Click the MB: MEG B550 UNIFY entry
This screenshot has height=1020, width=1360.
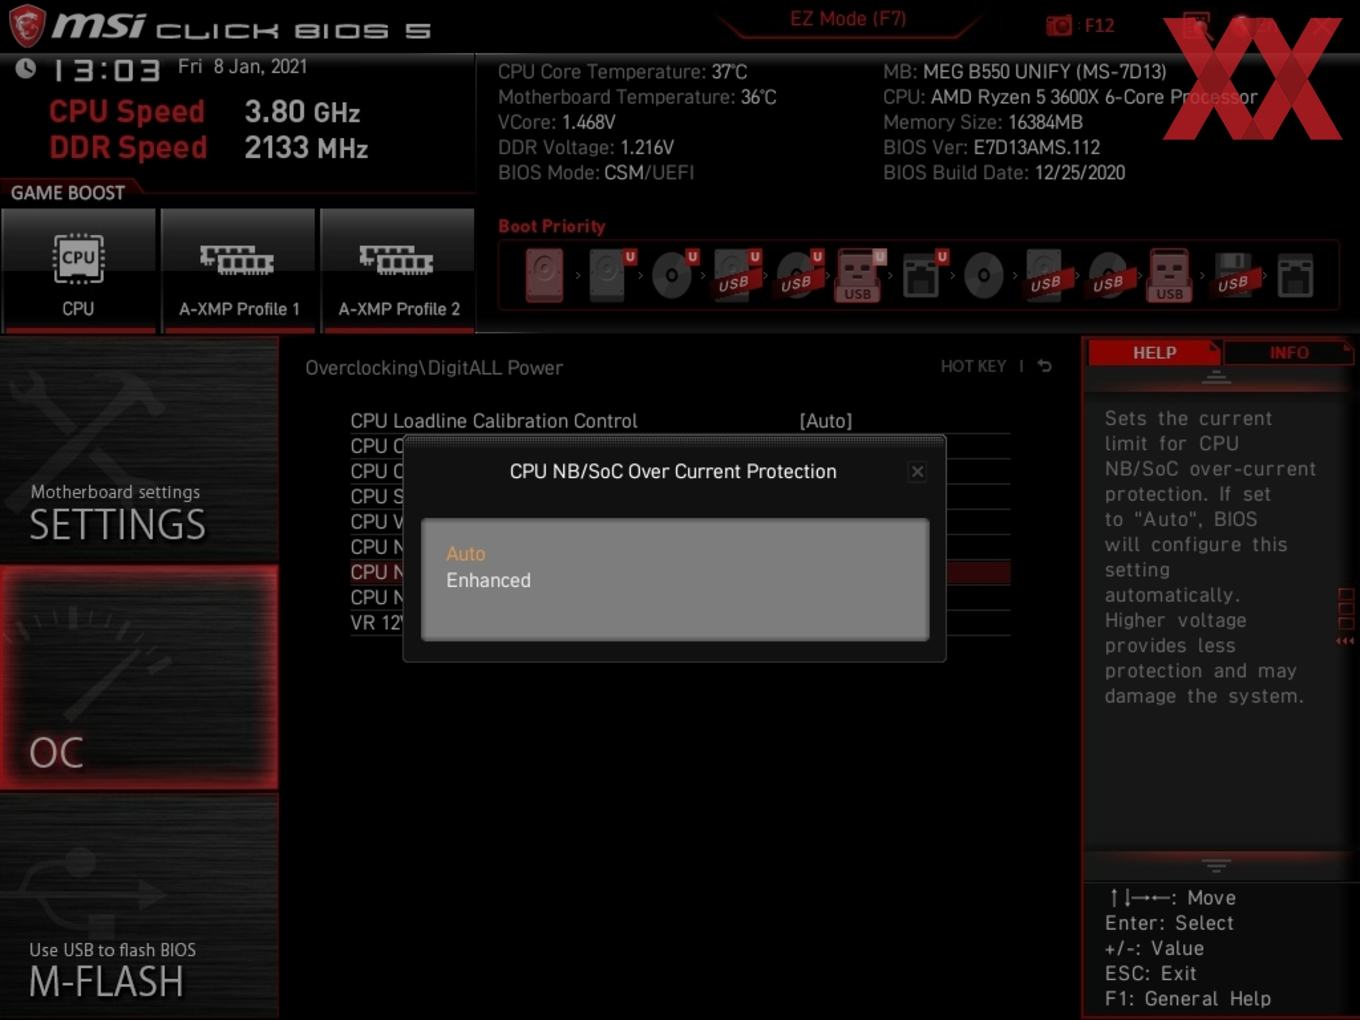tap(1025, 72)
